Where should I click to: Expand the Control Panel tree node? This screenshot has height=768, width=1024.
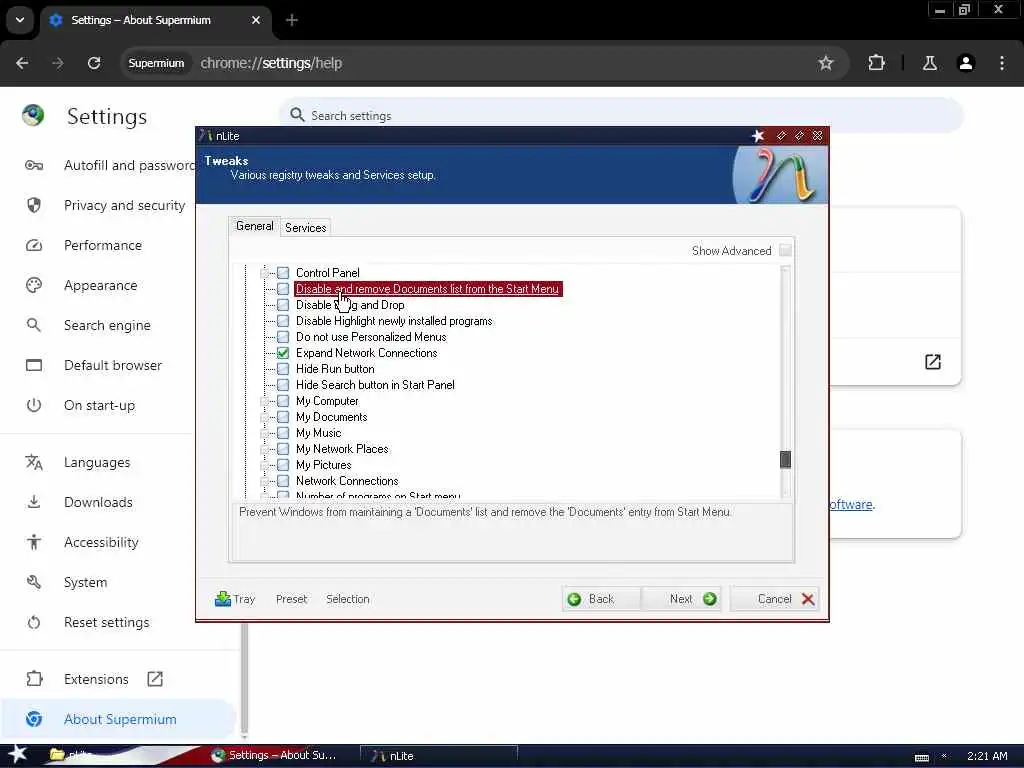(x=264, y=273)
